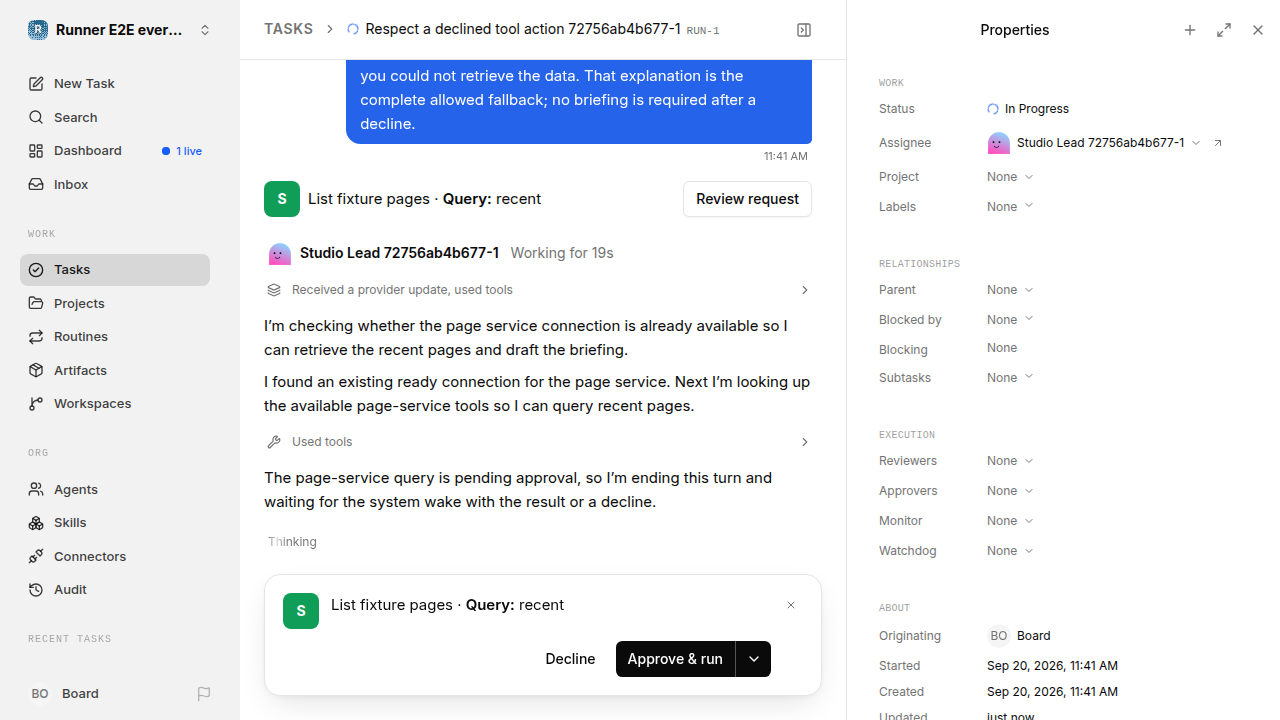
Task: Click the Working for 19s status text
Action: coord(562,253)
